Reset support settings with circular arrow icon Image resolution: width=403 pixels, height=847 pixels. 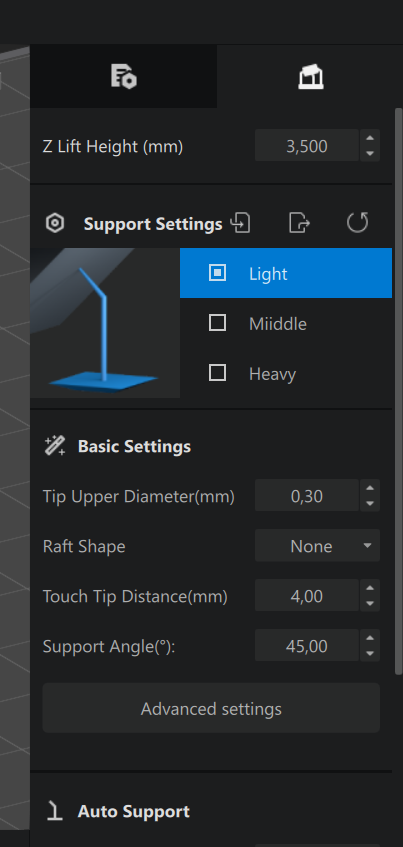coord(357,223)
